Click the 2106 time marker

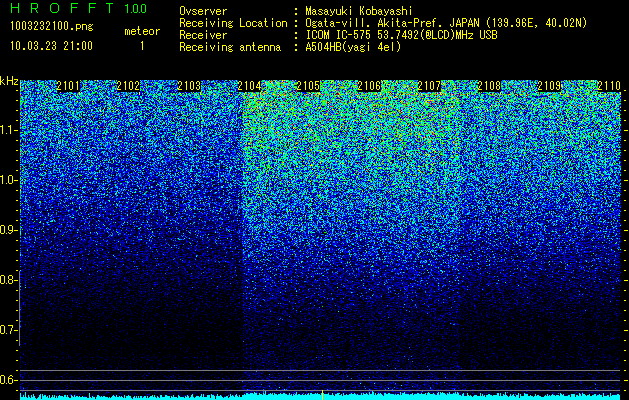pos(369,86)
